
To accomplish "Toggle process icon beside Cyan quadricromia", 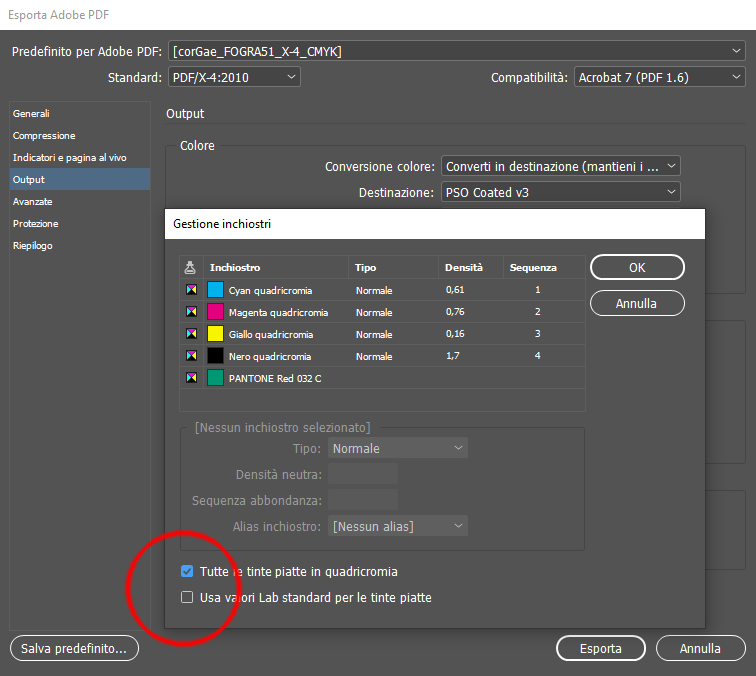I will [191, 290].
